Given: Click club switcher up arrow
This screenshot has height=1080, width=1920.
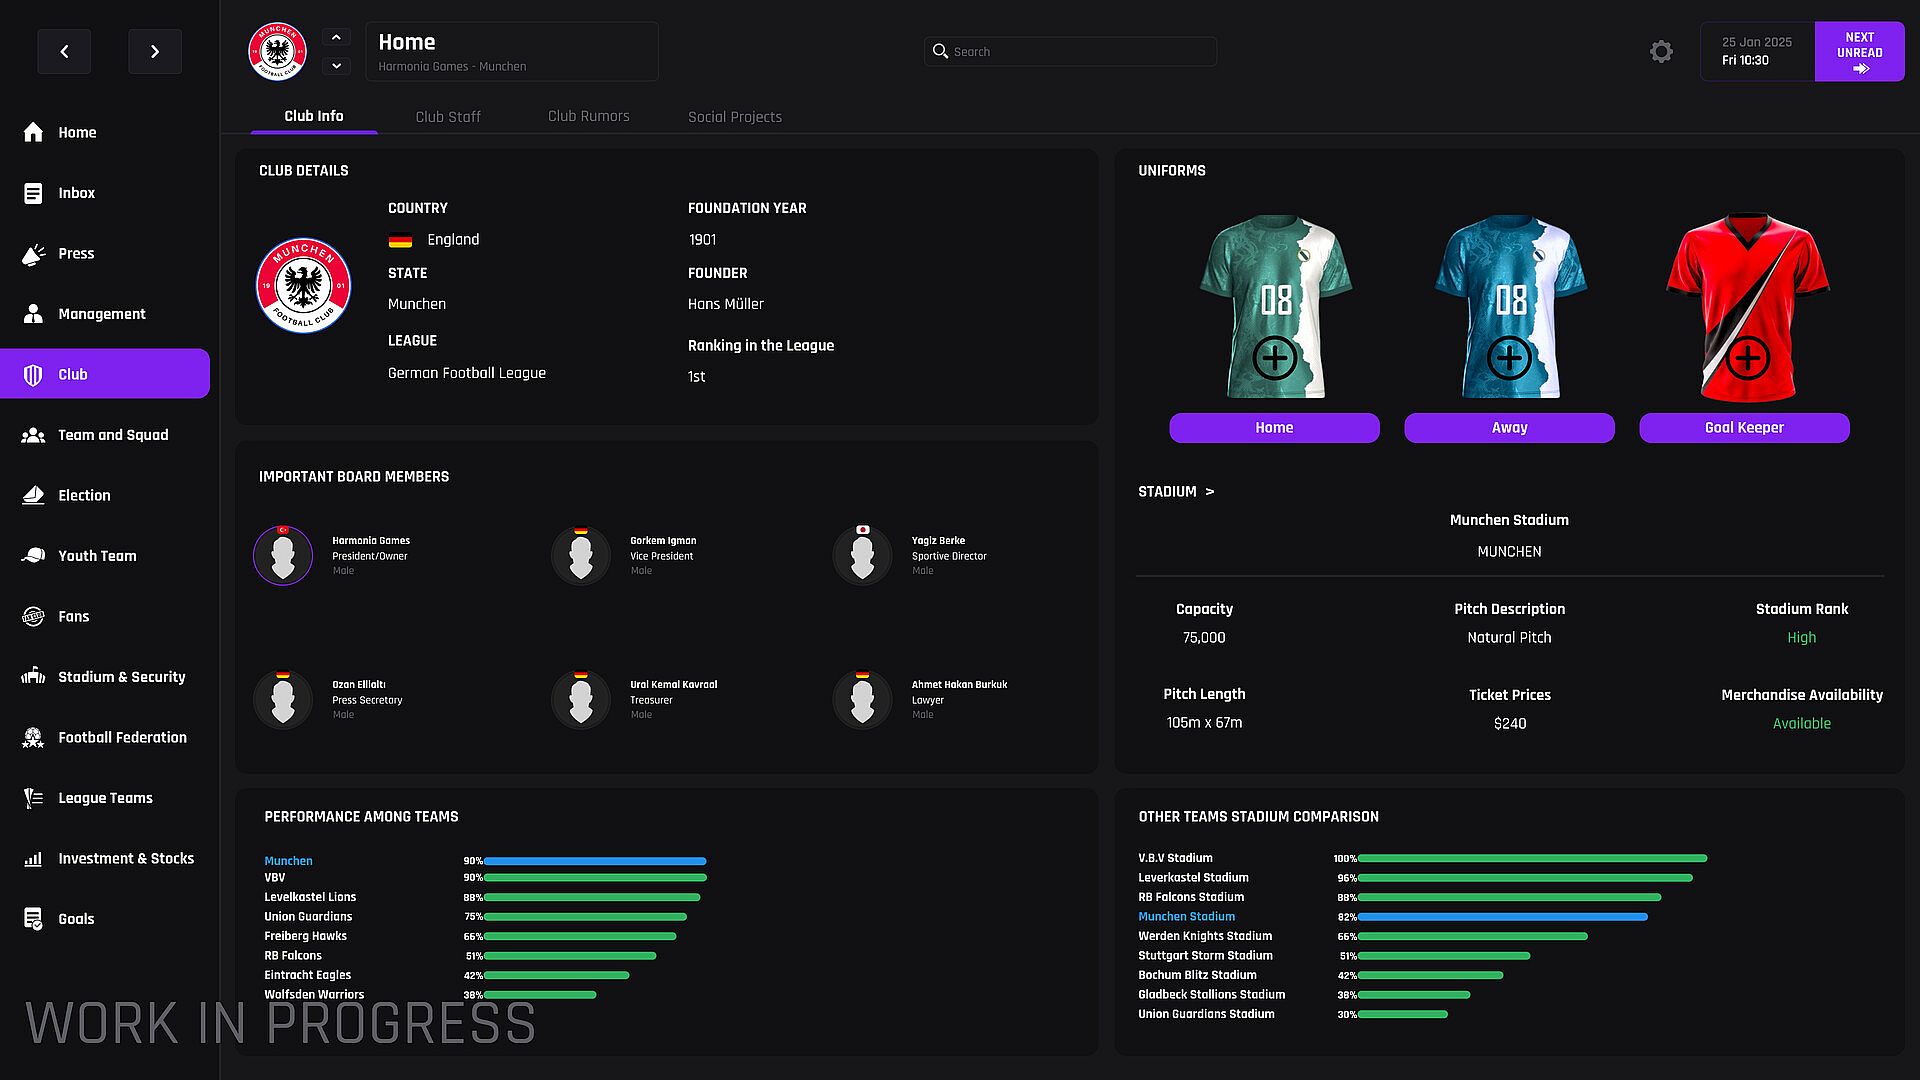Looking at the screenshot, I should point(336,37).
